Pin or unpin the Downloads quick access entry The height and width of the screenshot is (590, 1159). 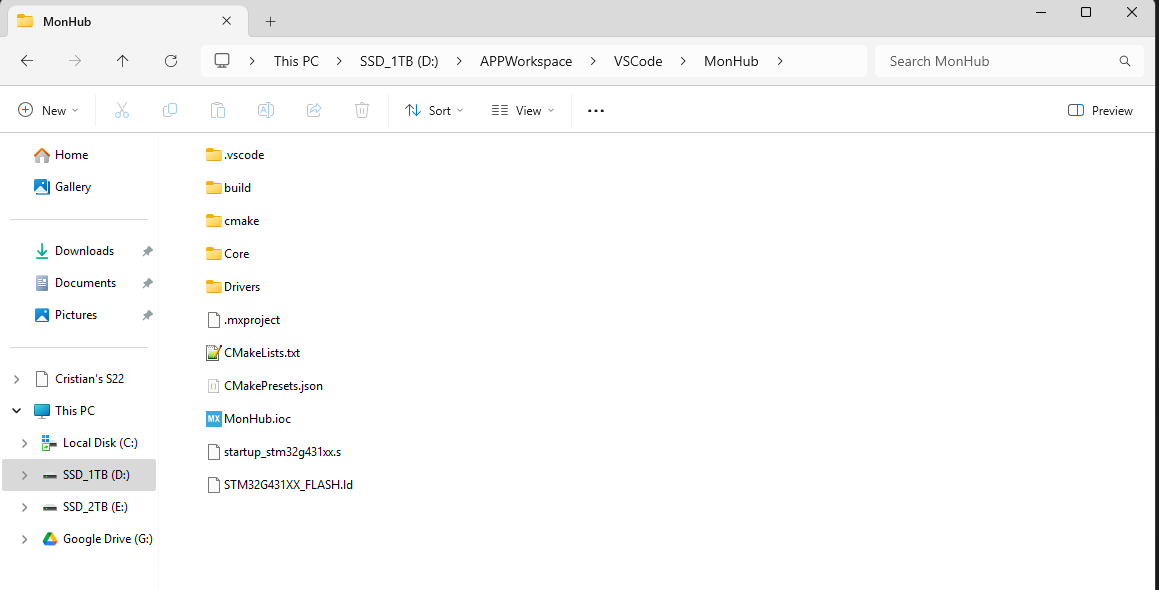[x=147, y=251]
